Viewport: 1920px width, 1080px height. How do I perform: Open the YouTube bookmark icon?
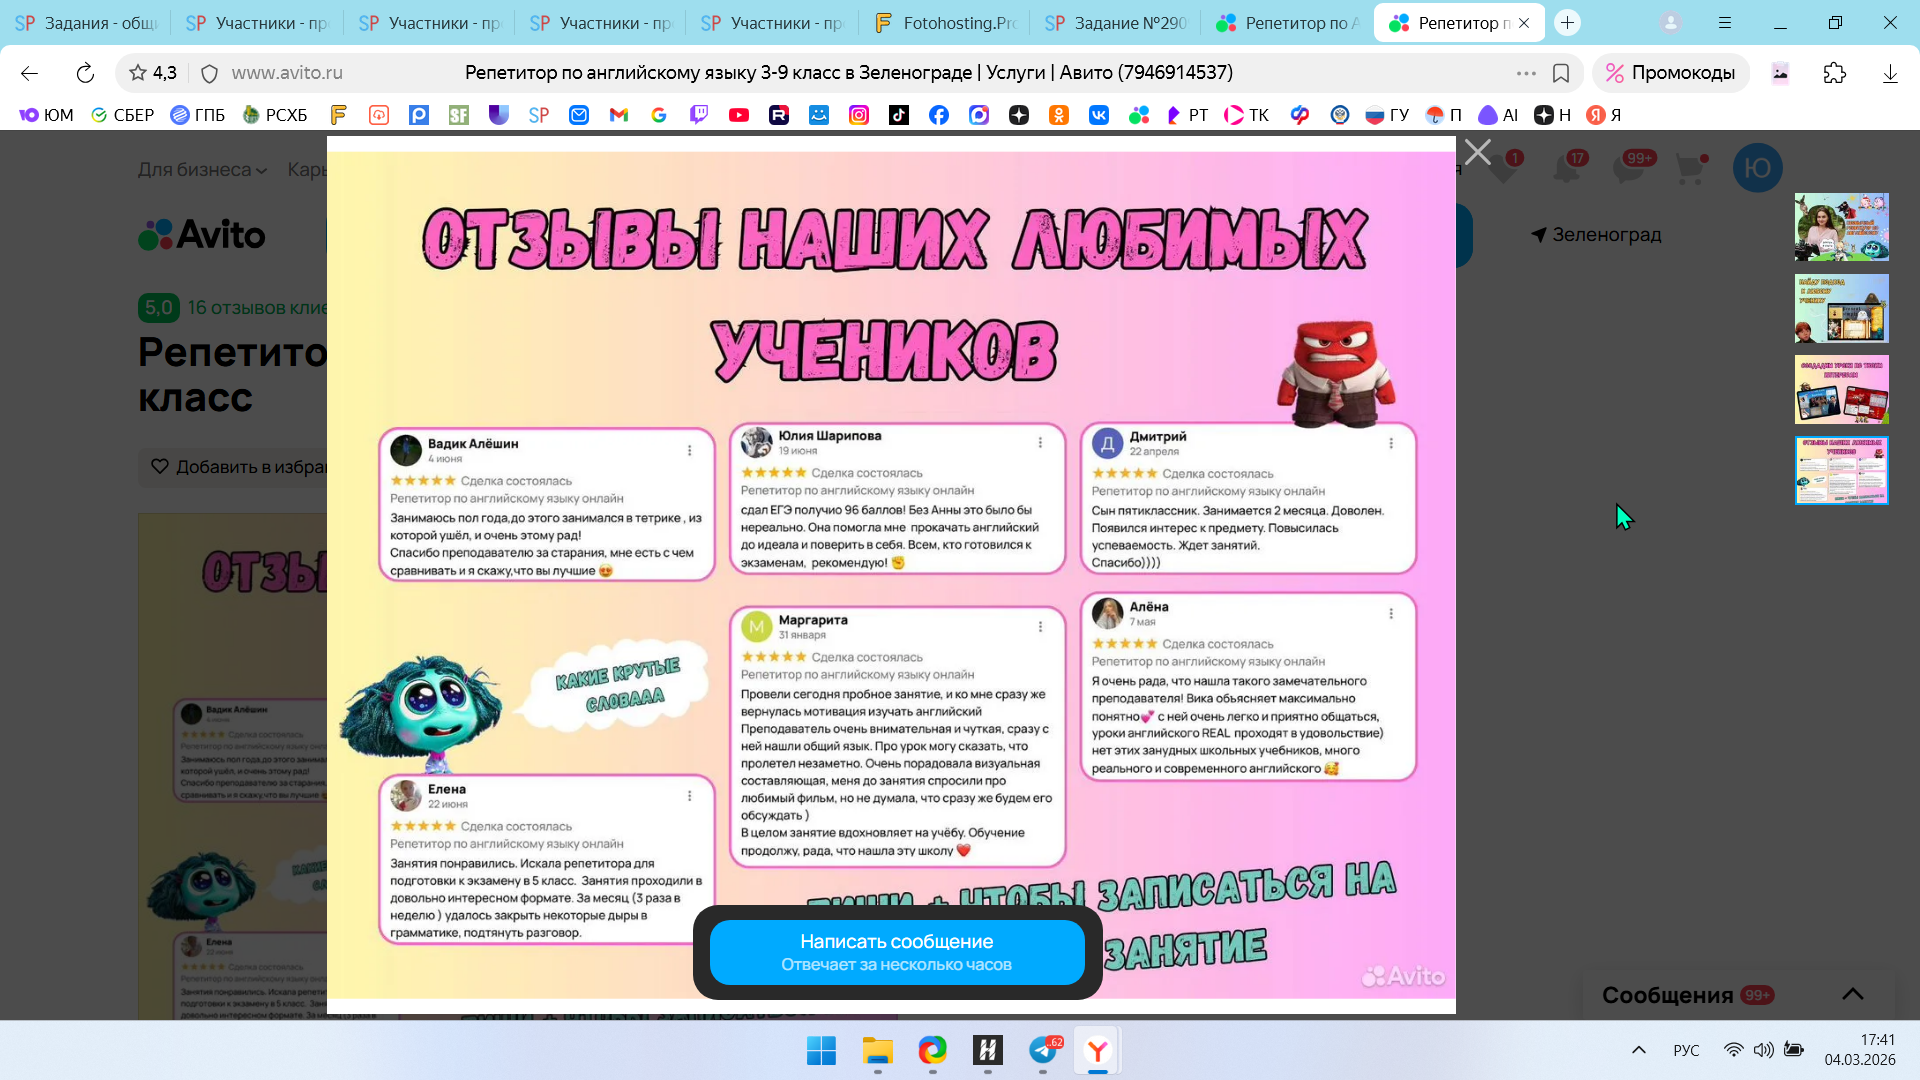tap(739, 115)
